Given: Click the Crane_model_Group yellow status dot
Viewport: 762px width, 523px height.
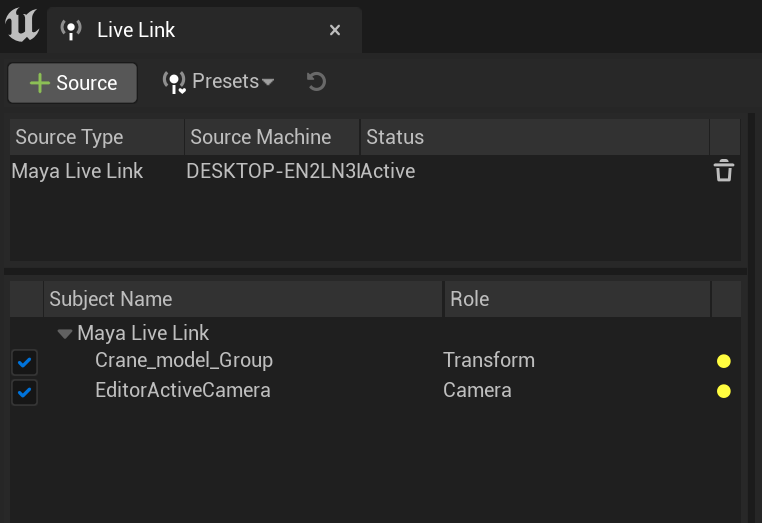Looking at the screenshot, I should click(x=724, y=361).
